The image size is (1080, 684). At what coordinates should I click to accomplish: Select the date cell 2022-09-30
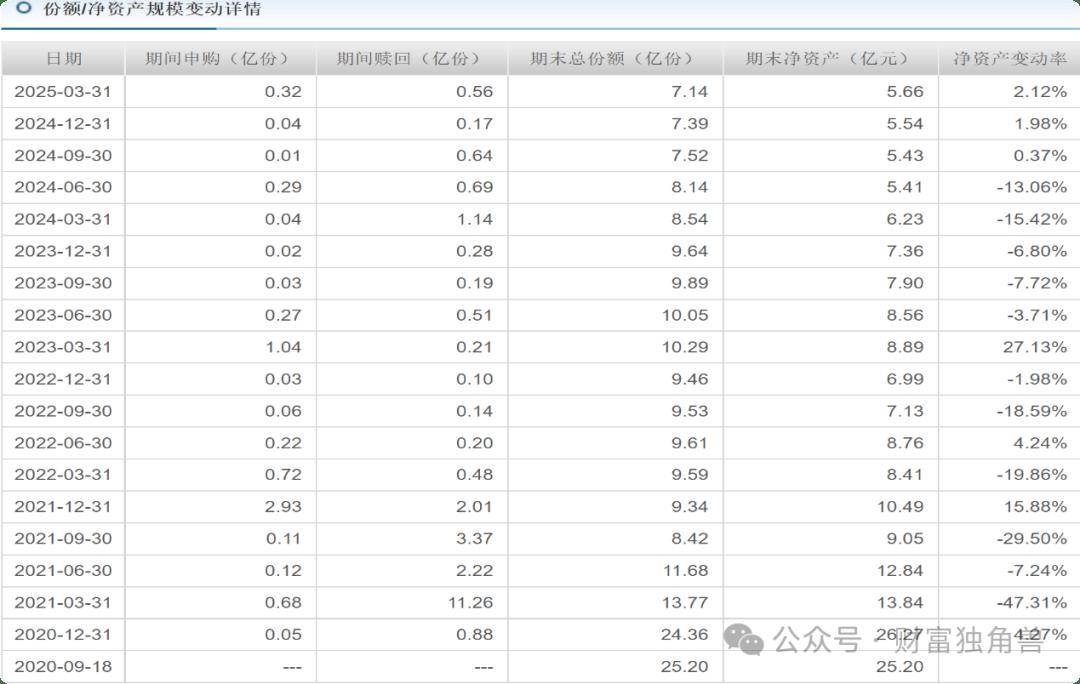[x=63, y=411]
